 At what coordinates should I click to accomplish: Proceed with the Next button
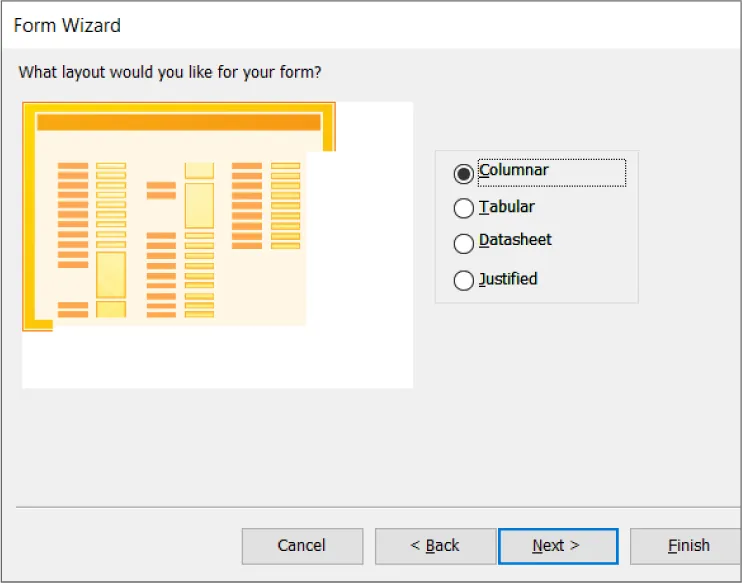pos(558,546)
